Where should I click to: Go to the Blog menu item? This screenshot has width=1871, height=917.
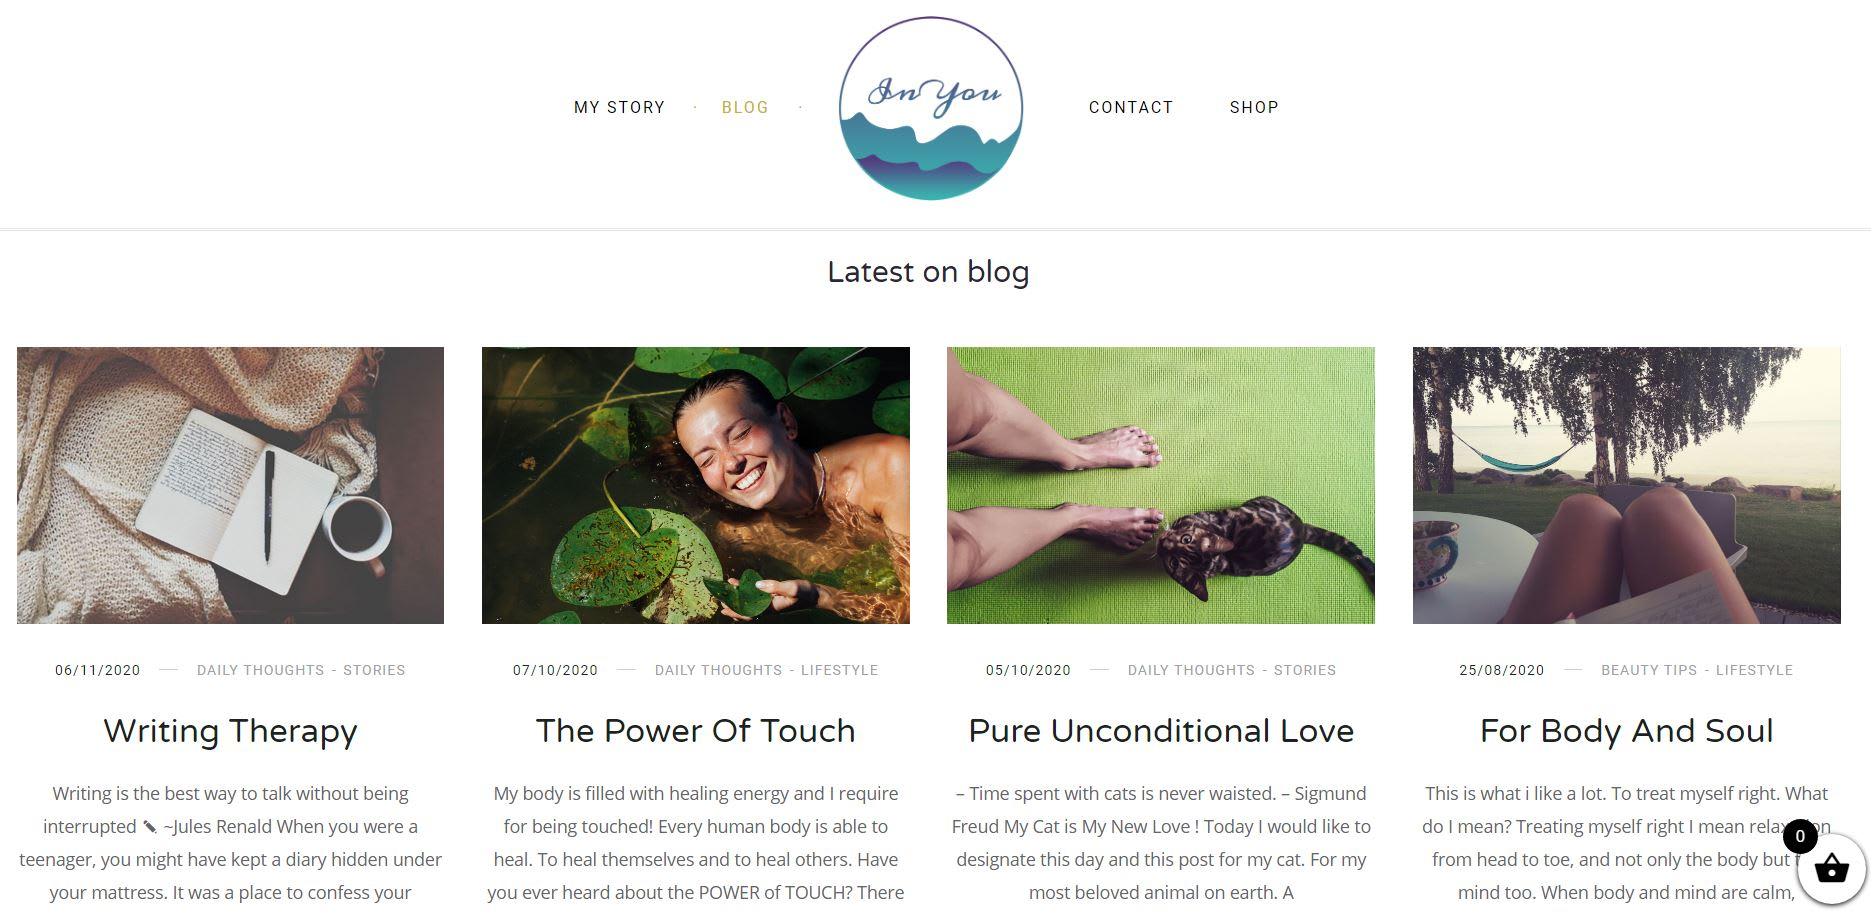tap(745, 107)
